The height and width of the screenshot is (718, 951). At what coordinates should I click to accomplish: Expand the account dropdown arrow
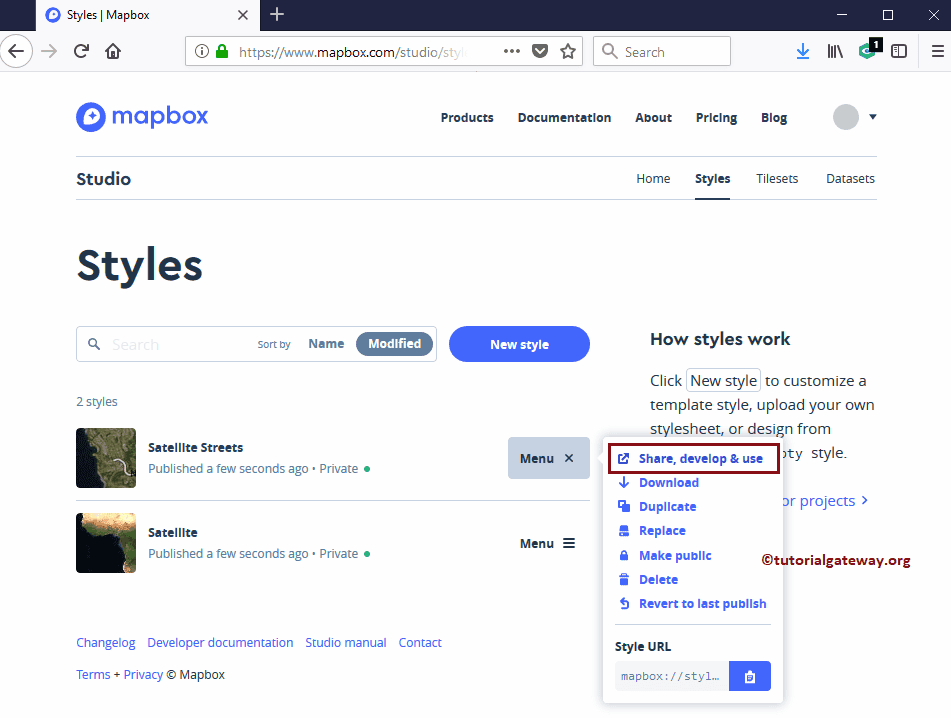pos(873,117)
